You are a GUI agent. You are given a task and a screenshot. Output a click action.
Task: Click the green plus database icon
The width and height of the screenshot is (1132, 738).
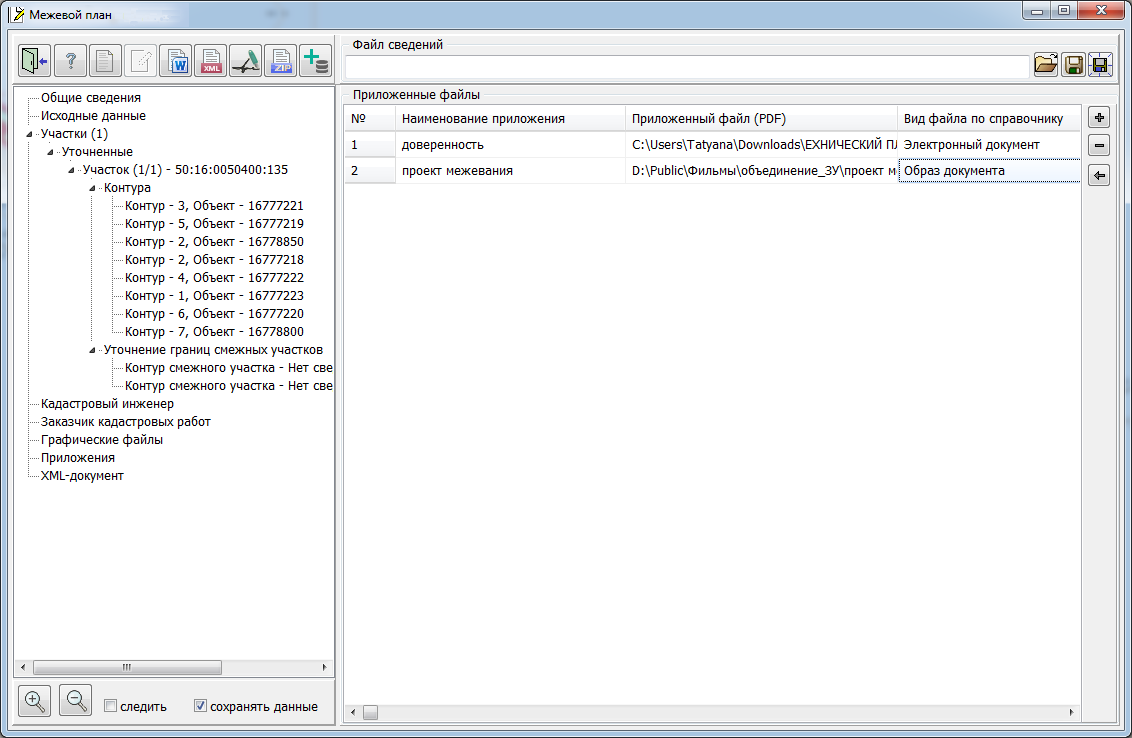coord(316,62)
